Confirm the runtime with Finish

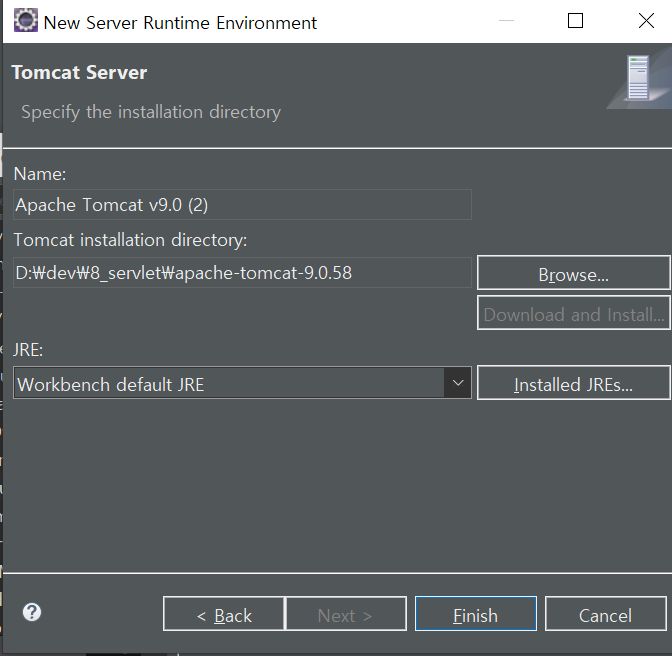pyautogui.click(x=476, y=614)
